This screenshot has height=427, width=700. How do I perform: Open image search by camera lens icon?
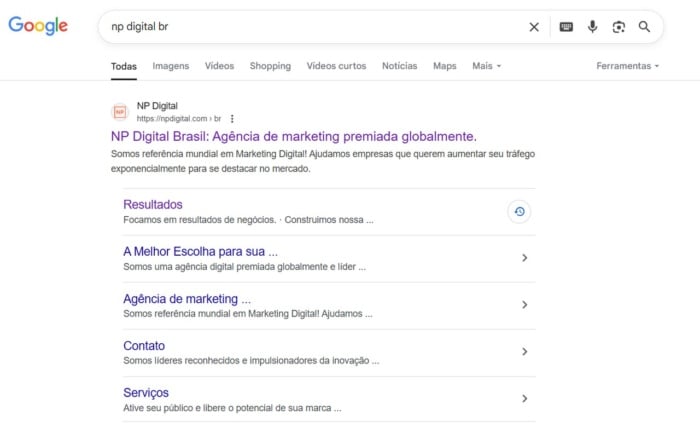(x=618, y=27)
